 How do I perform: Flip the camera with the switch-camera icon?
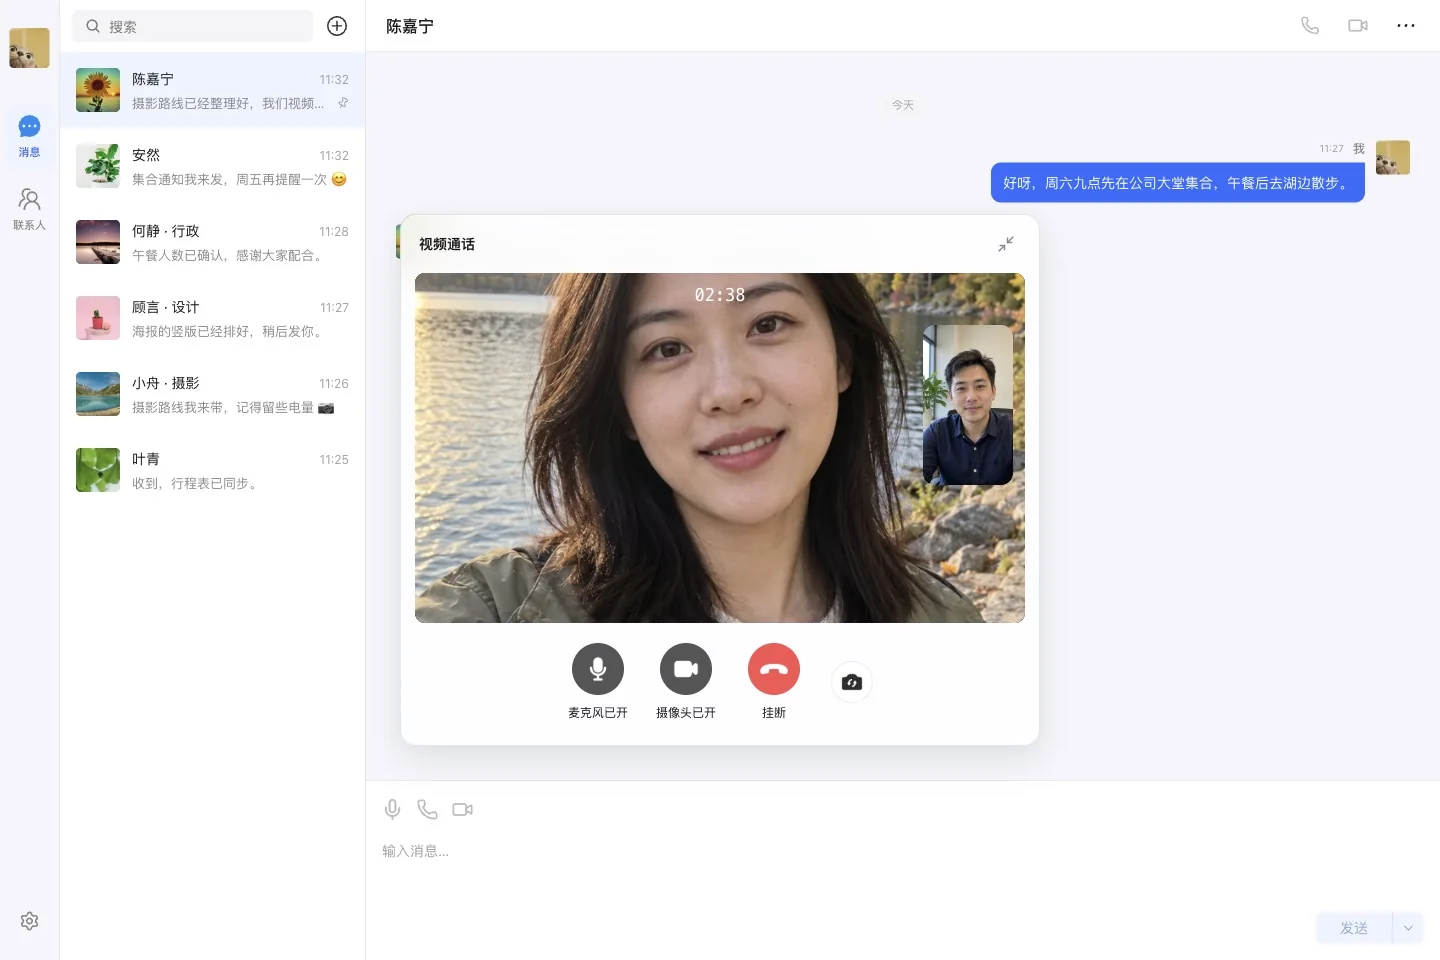[x=852, y=682]
